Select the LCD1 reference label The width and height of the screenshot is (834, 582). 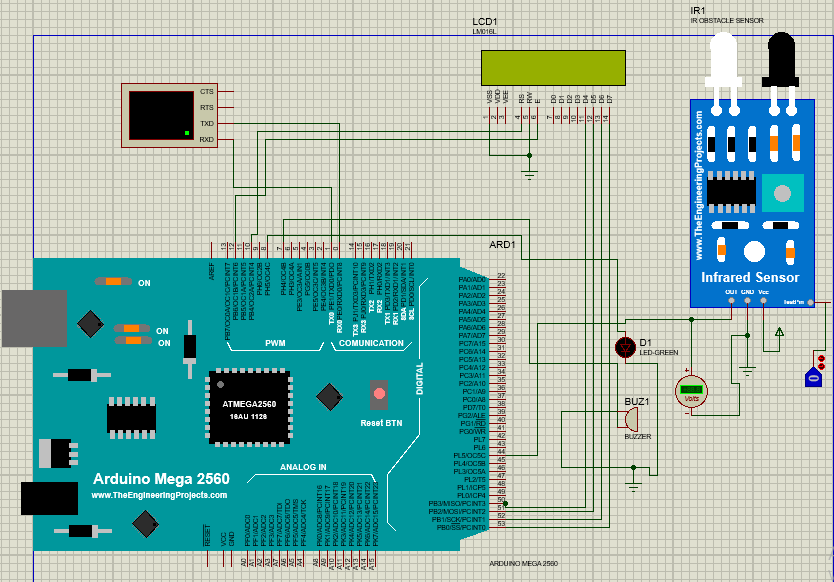click(485, 22)
